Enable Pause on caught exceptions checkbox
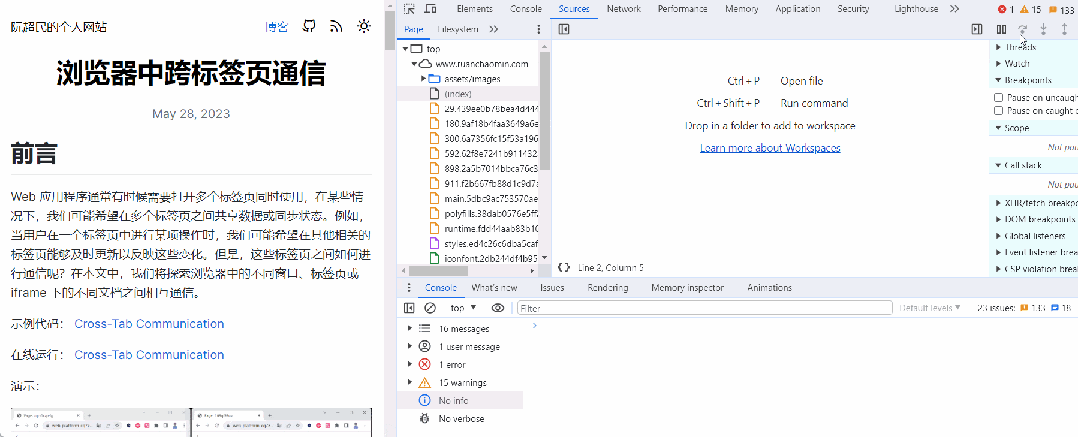Image resolution: width=1078 pixels, height=437 pixels. click(998, 111)
